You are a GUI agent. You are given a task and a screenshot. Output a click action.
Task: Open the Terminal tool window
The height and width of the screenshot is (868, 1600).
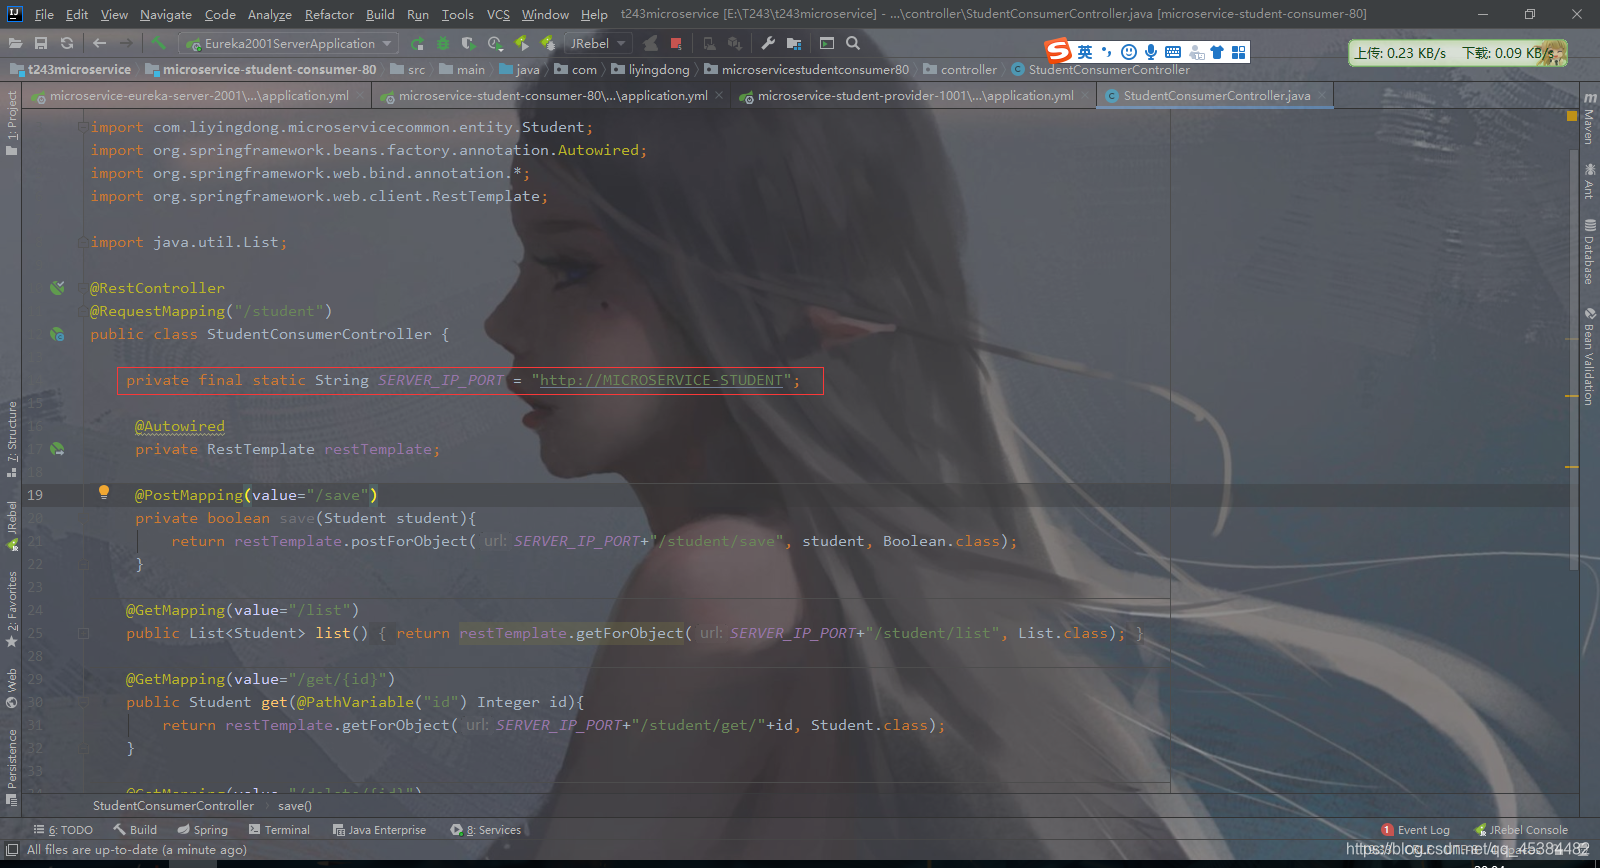280,830
